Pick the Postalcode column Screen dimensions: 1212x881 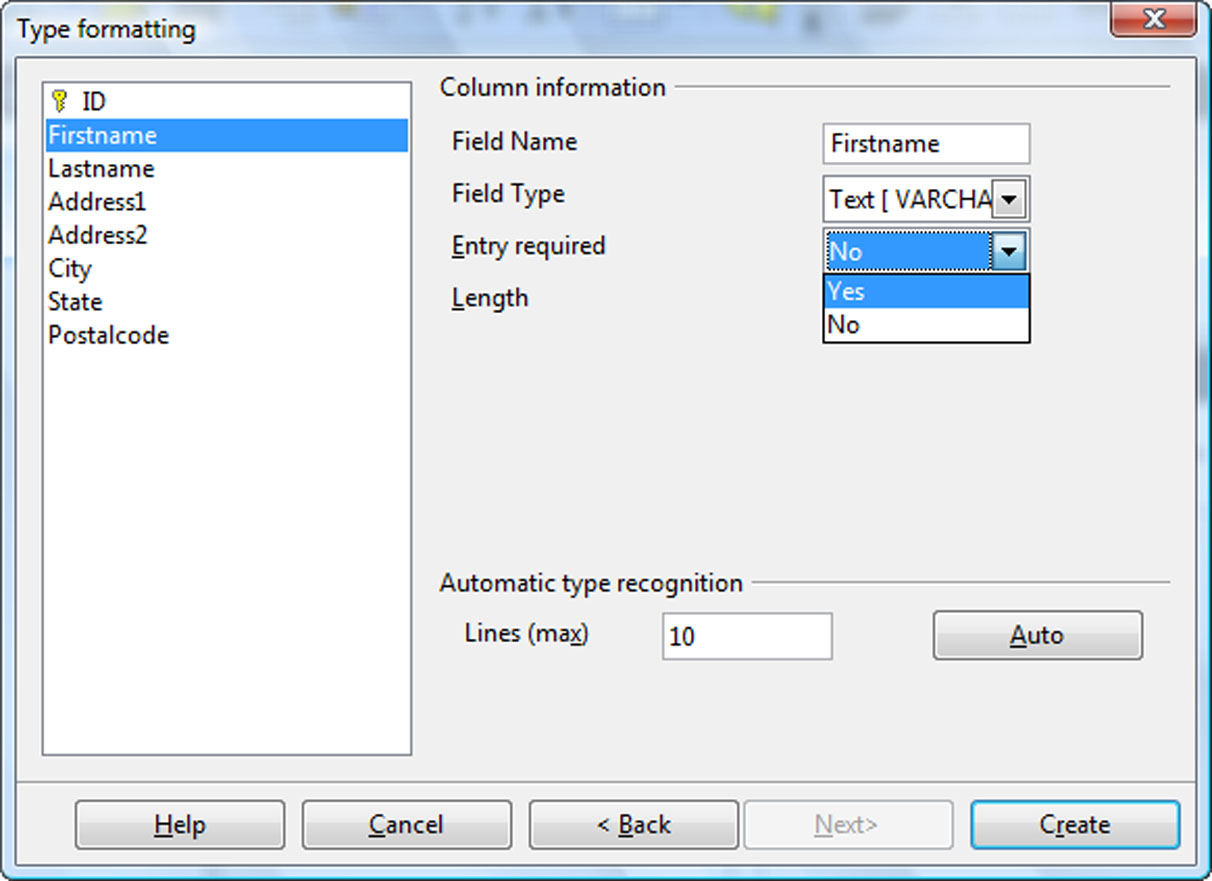108,335
